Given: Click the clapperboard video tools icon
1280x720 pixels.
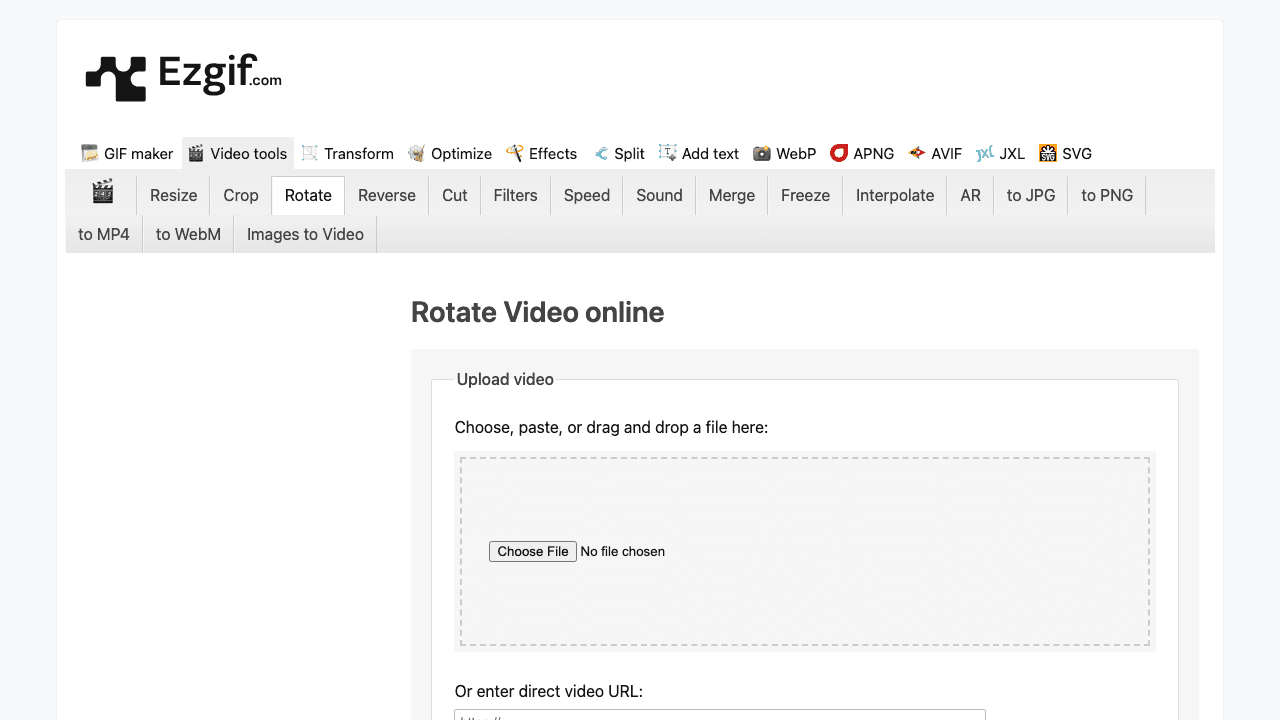Looking at the screenshot, I should pos(102,195).
